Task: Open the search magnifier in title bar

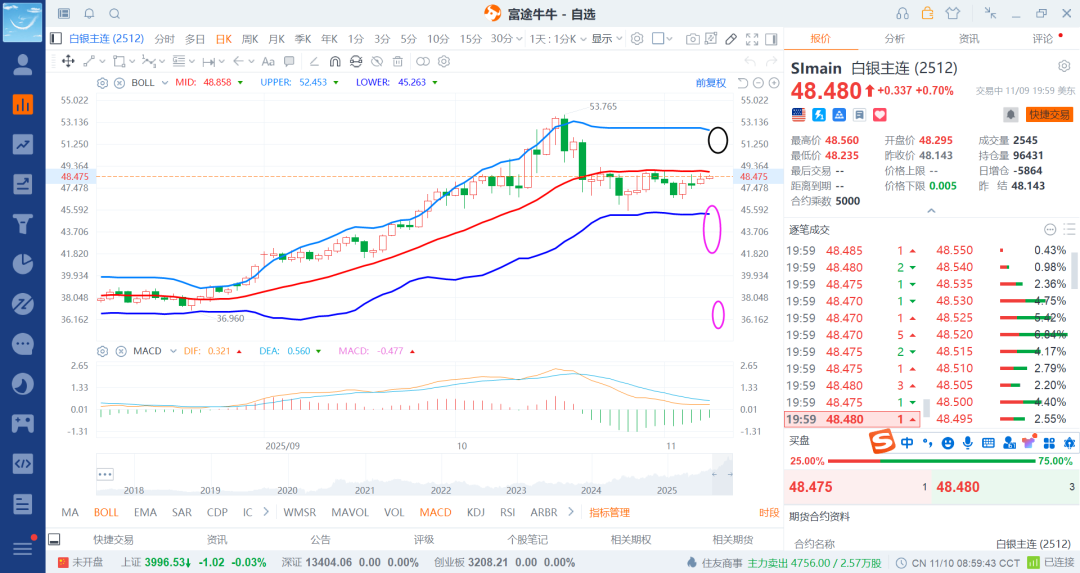Action: pos(114,14)
